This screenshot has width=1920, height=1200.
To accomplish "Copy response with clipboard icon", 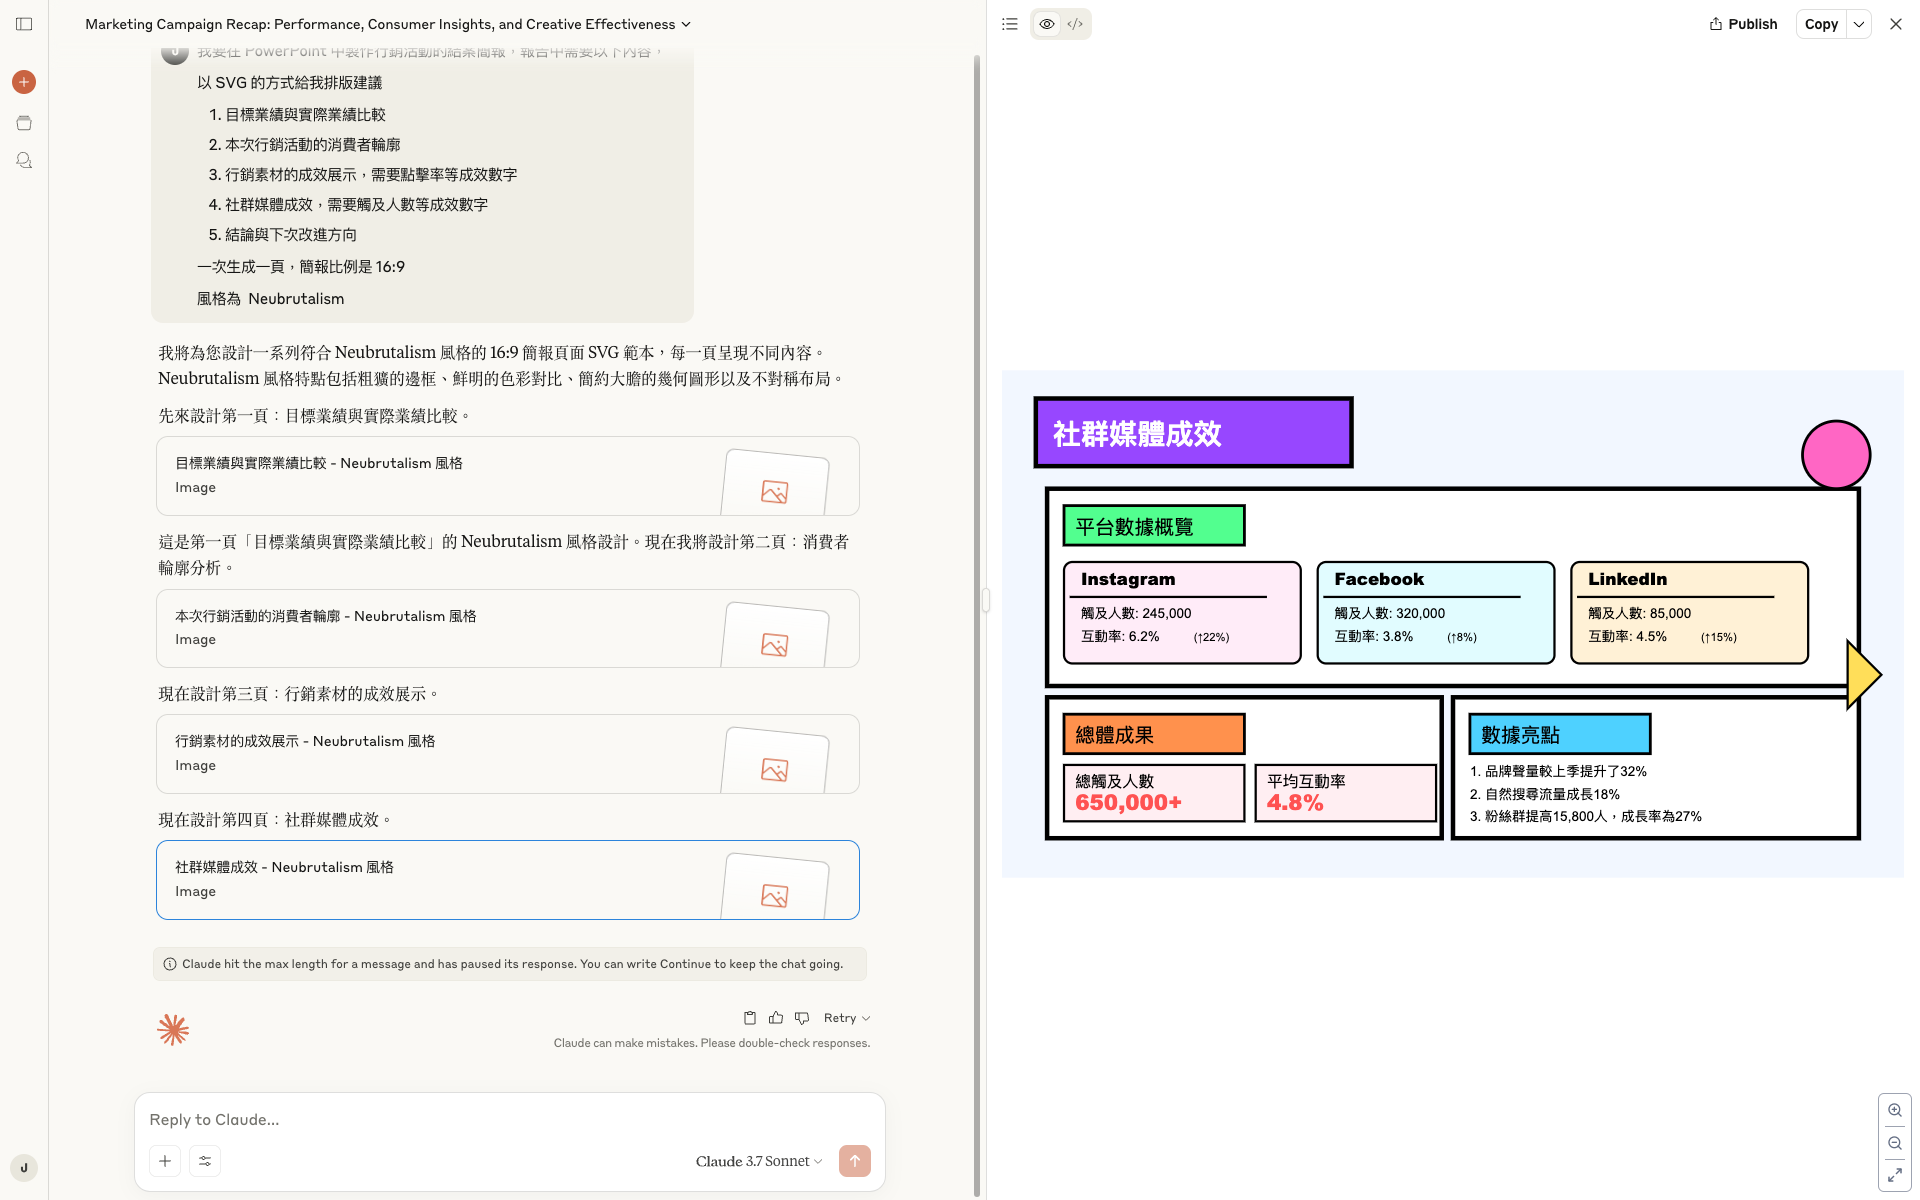I will [x=750, y=1018].
